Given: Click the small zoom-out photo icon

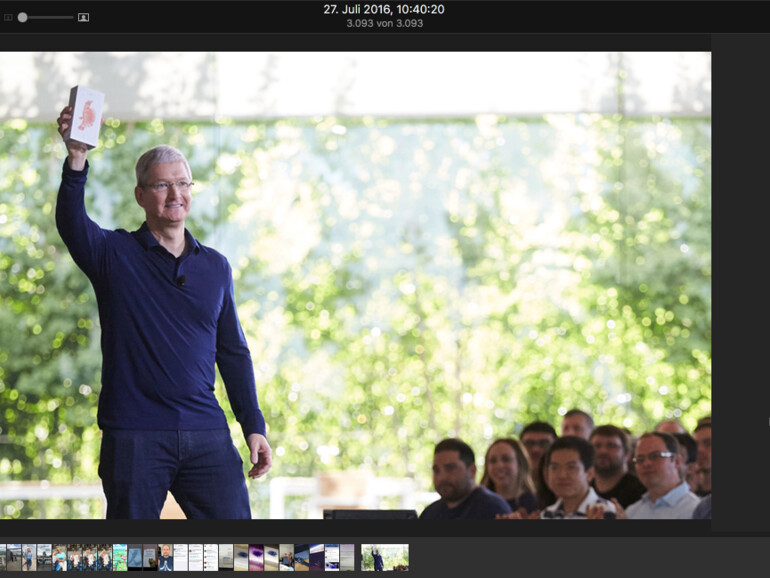Looking at the screenshot, I should coord(8,18).
